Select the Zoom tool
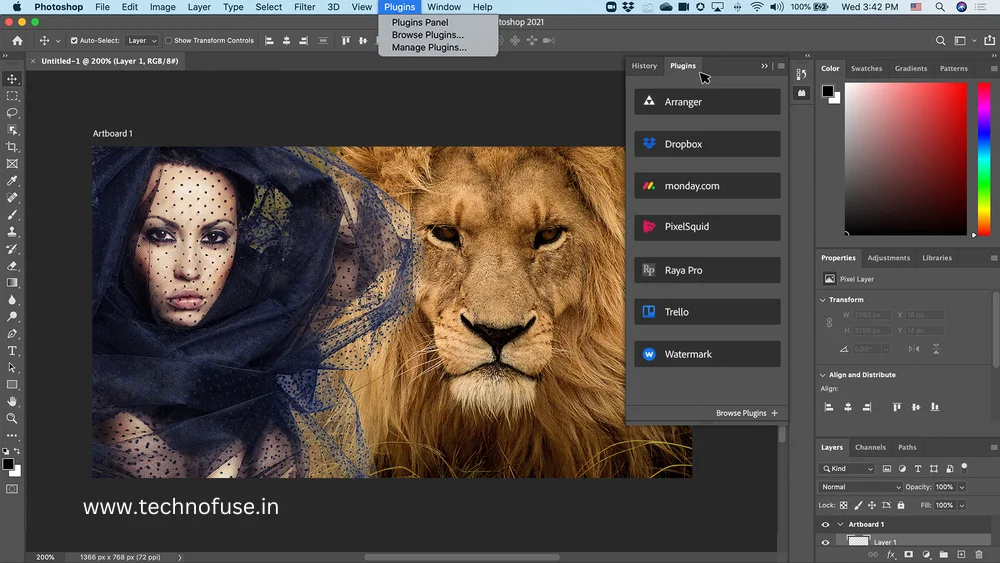The height and width of the screenshot is (563, 1000). click(x=12, y=418)
